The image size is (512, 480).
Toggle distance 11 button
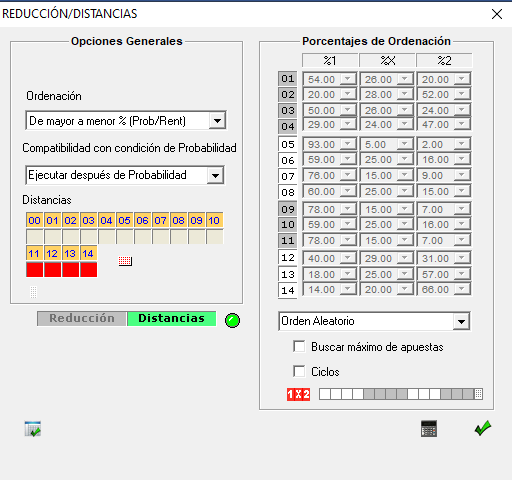[x=34, y=253]
